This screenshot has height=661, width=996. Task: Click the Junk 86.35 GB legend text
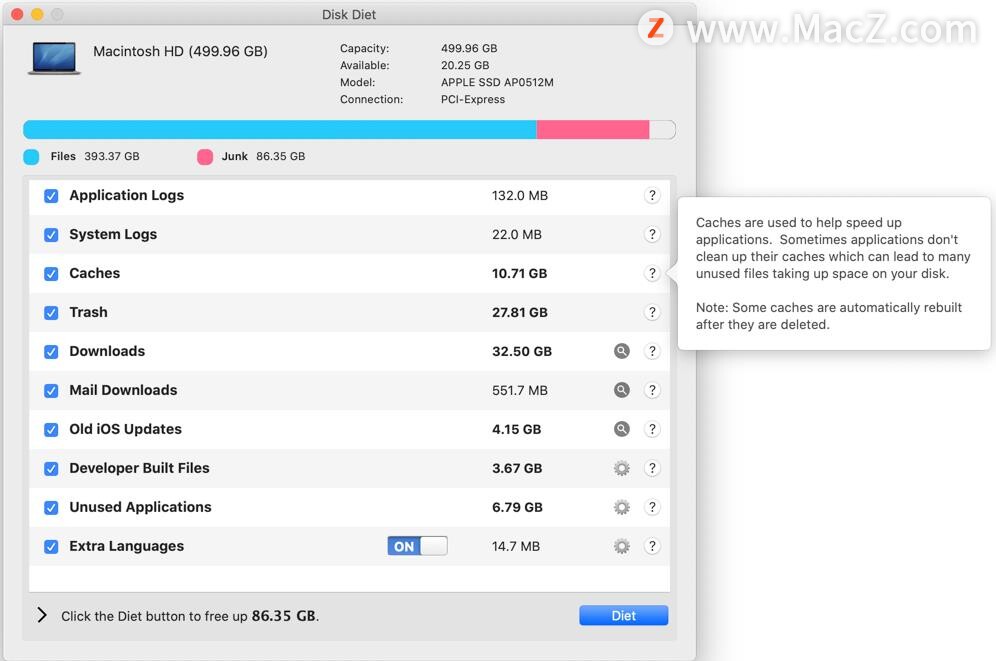pos(264,156)
